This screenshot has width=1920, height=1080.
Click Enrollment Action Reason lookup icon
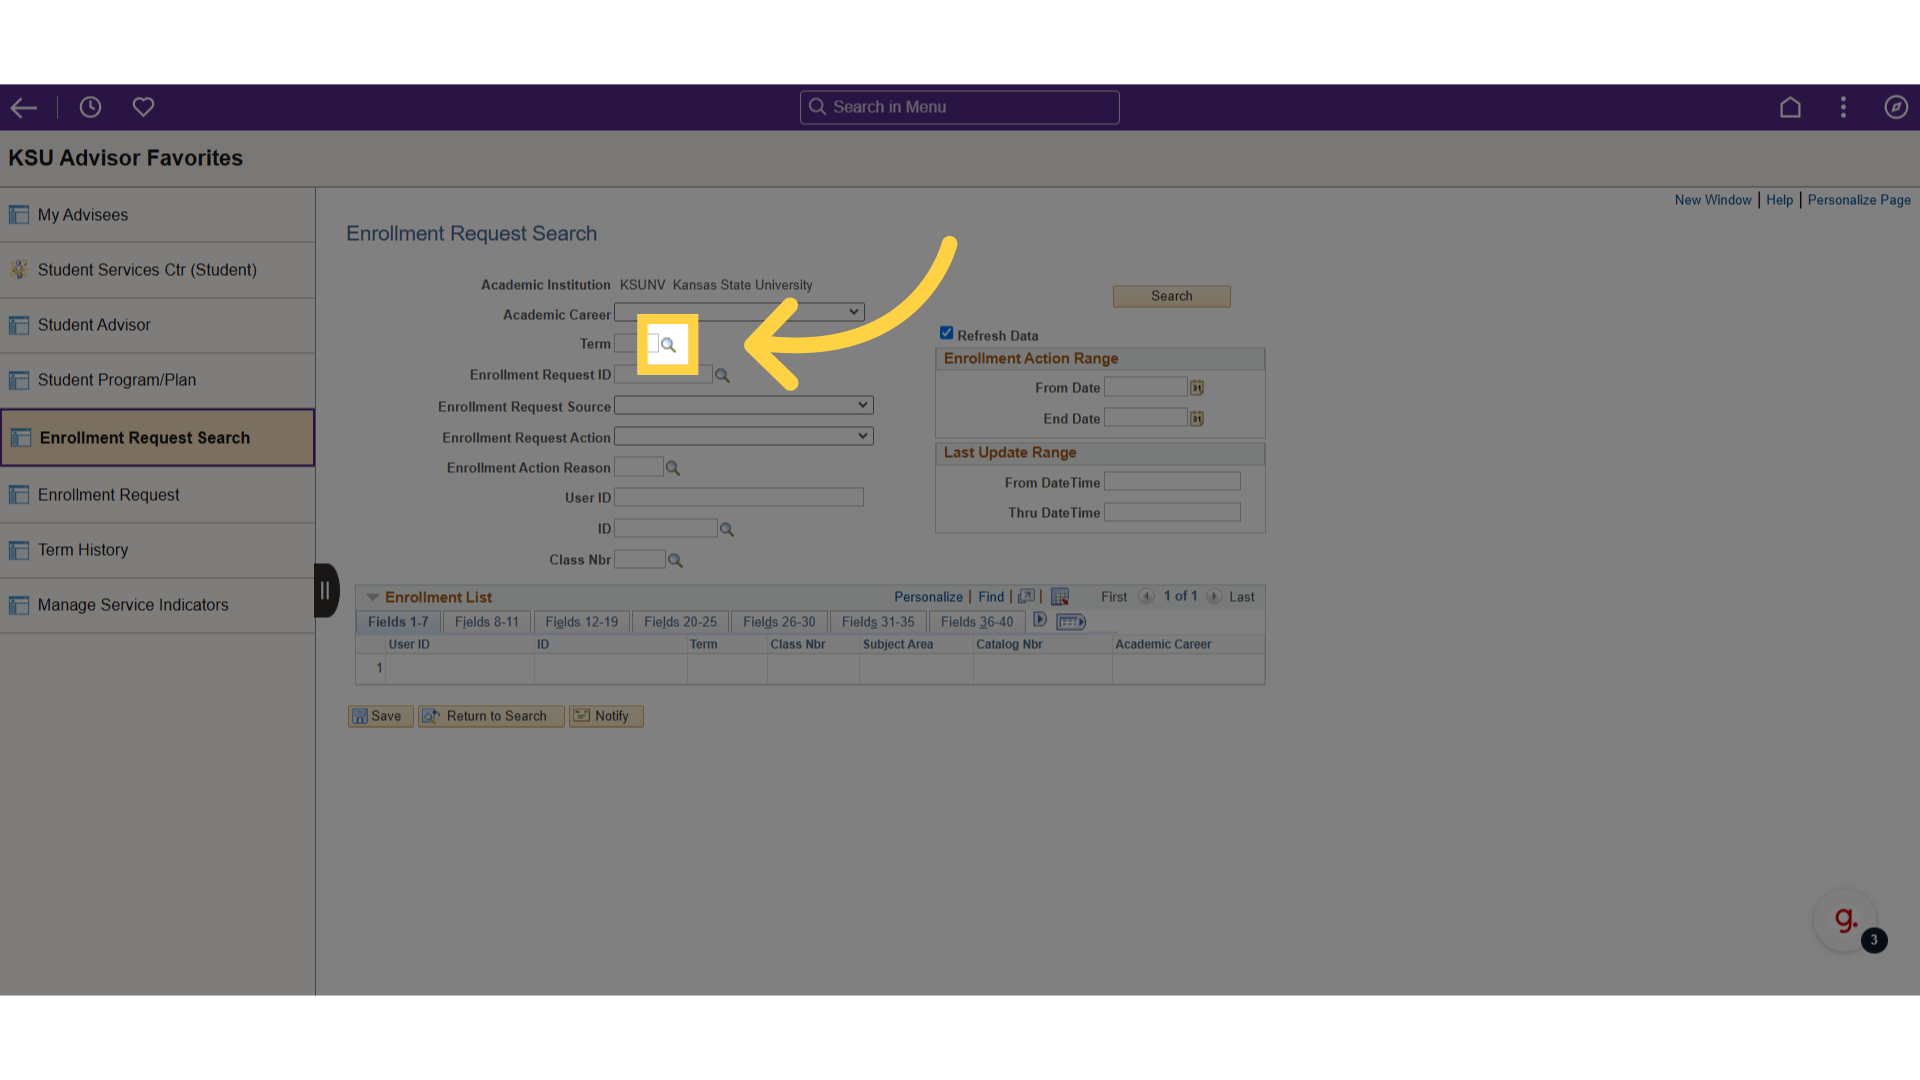[x=673, y=468]
